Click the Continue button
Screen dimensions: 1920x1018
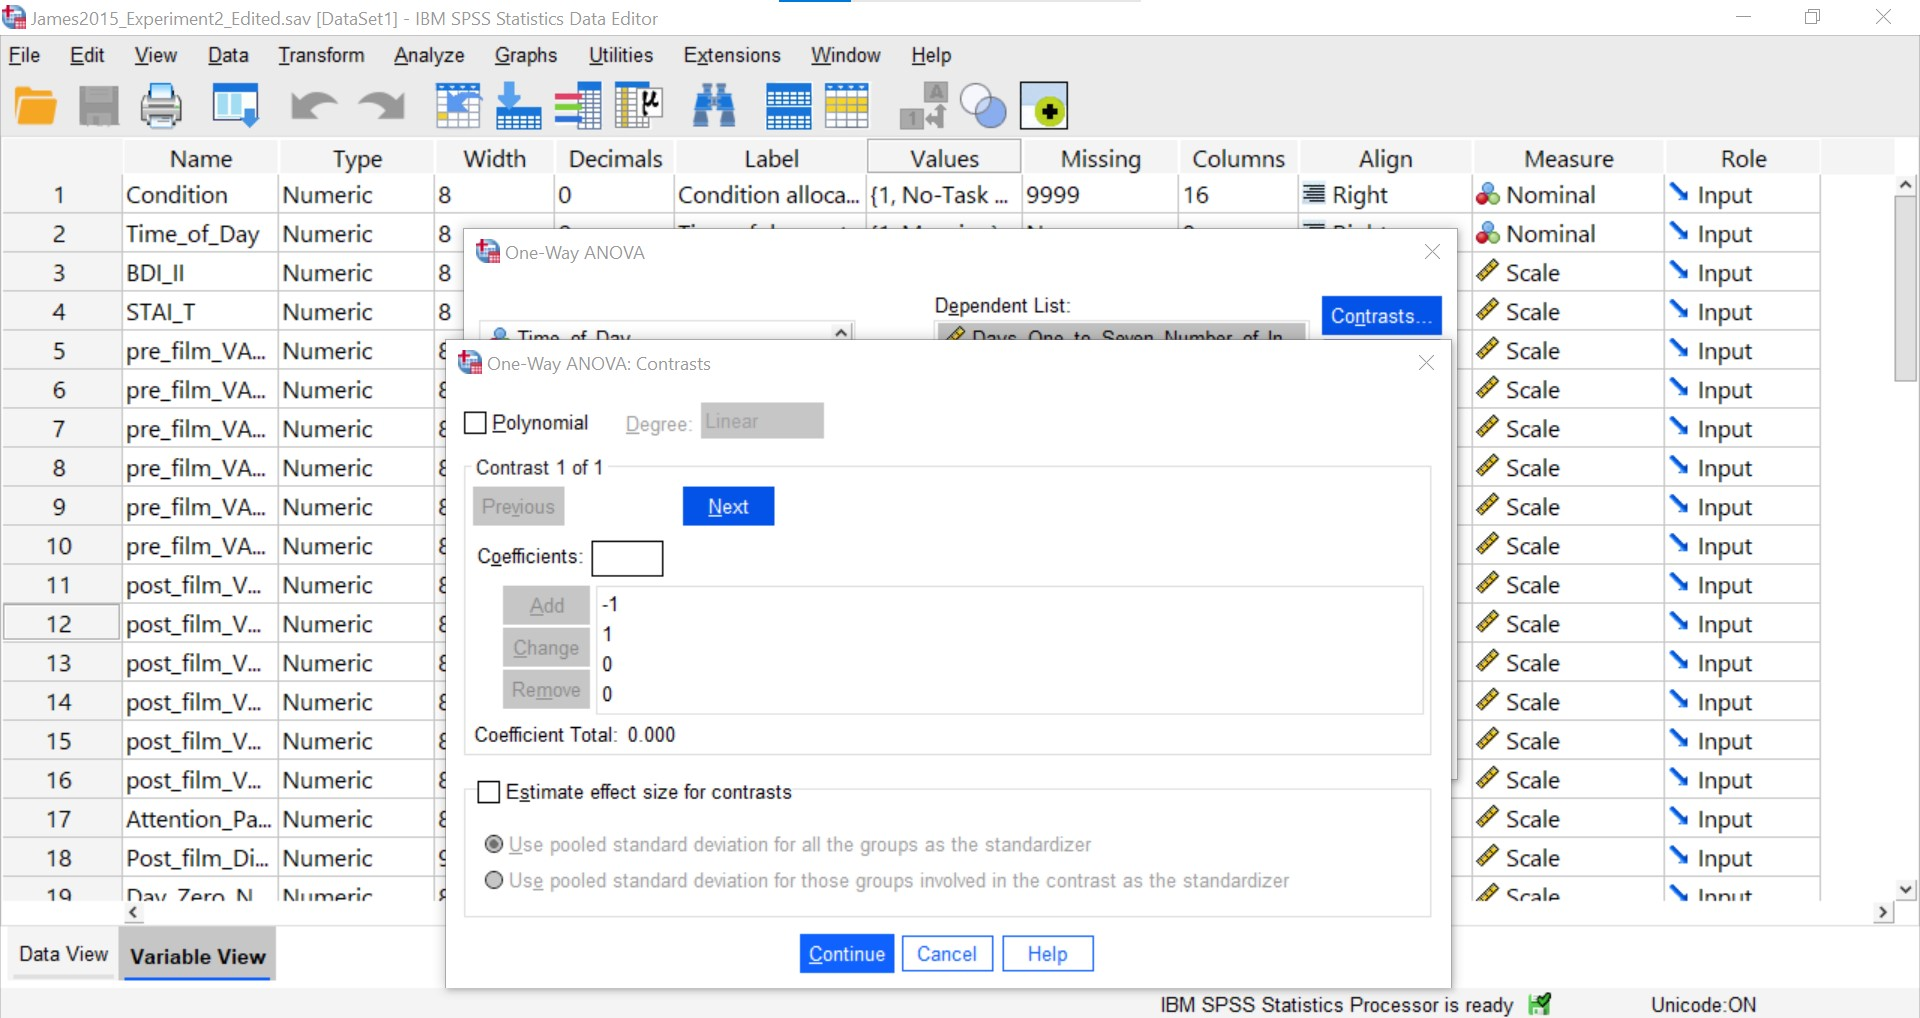[x=846, y=953]
